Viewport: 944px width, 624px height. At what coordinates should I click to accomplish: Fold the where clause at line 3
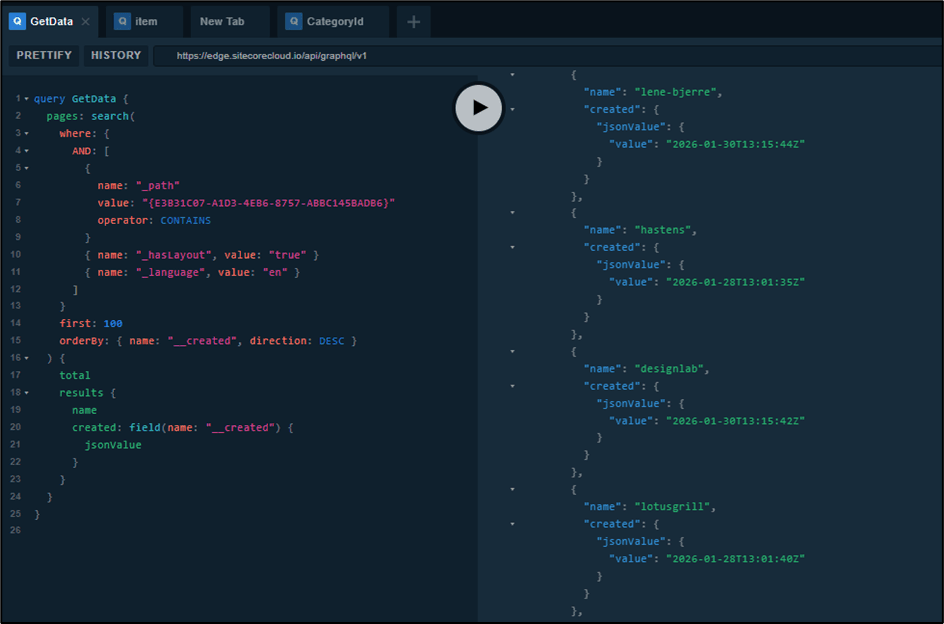[x=26, y=134]
